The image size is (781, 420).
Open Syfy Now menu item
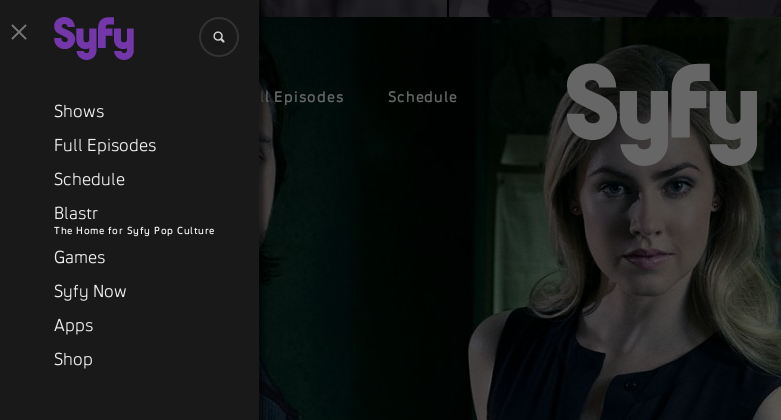coord(90,291)
